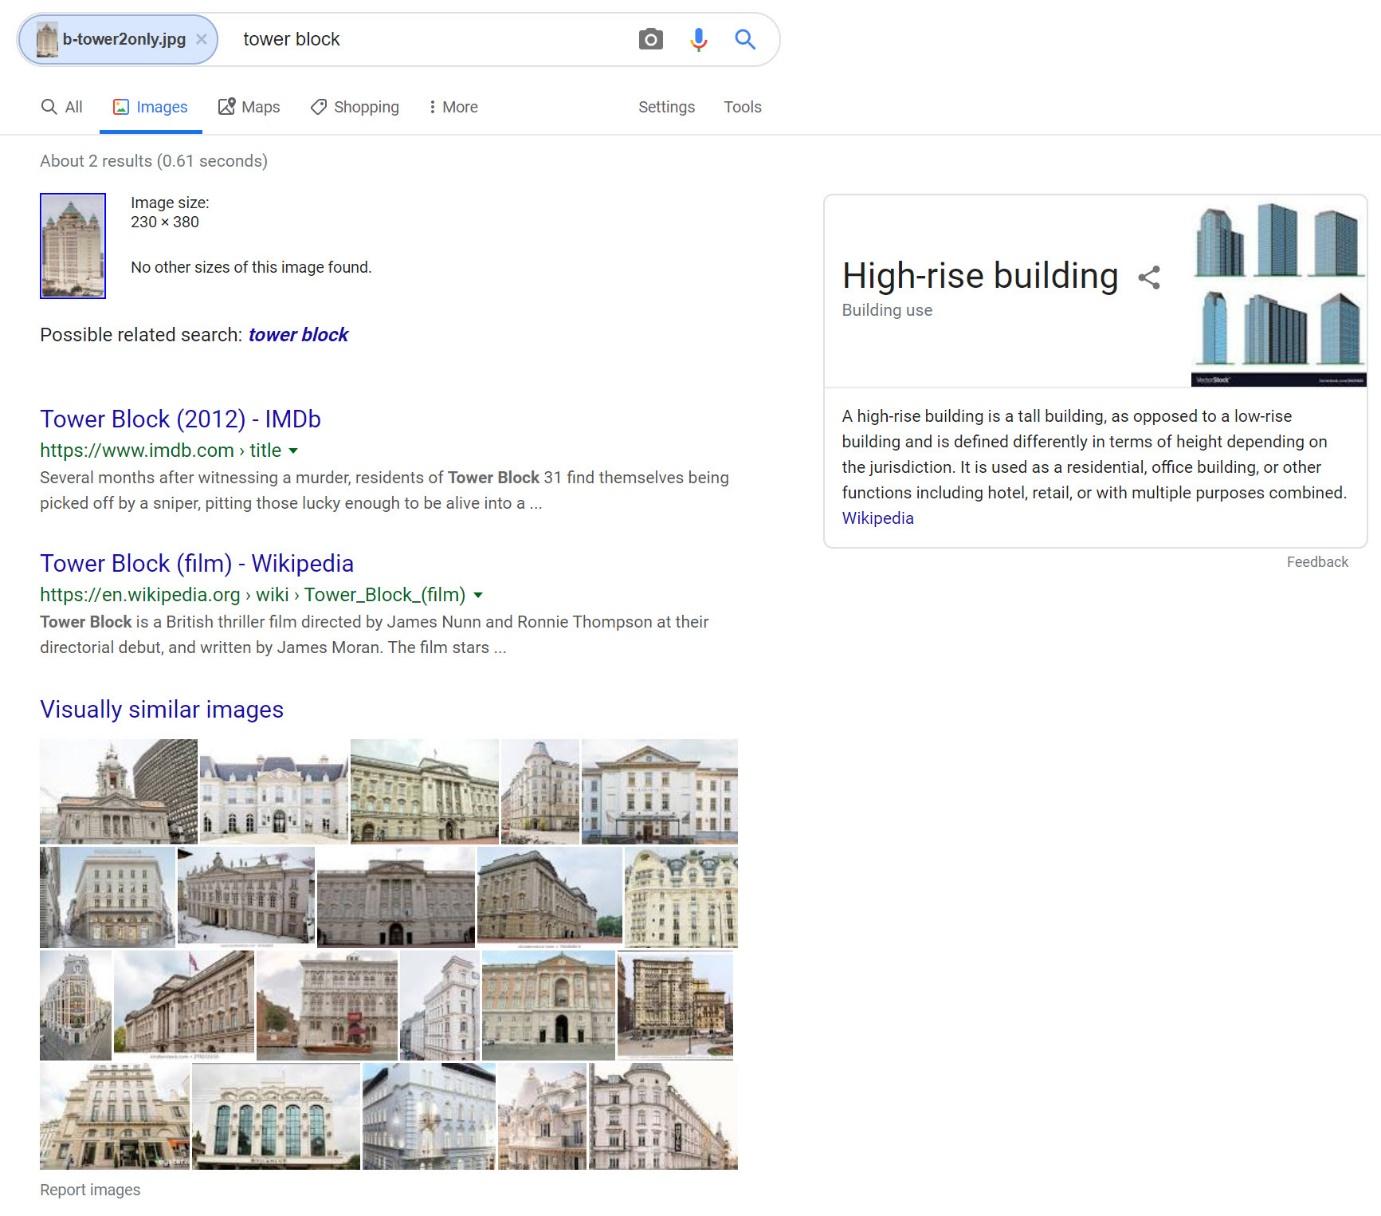1381x1216 pixels.
Task: Click the search-by-image camera icon
Action: point(650,39)
